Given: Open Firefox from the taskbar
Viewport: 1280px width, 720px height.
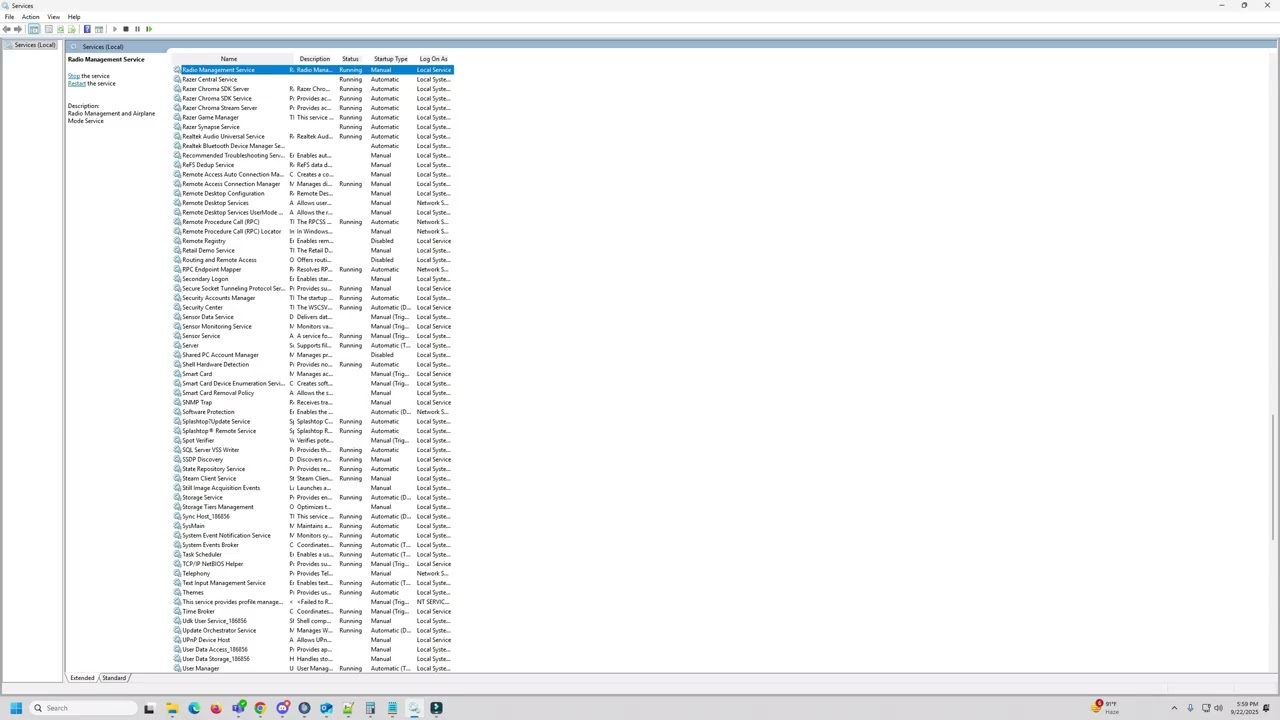Looking at the screenshot, I should (x=216, y=708).
